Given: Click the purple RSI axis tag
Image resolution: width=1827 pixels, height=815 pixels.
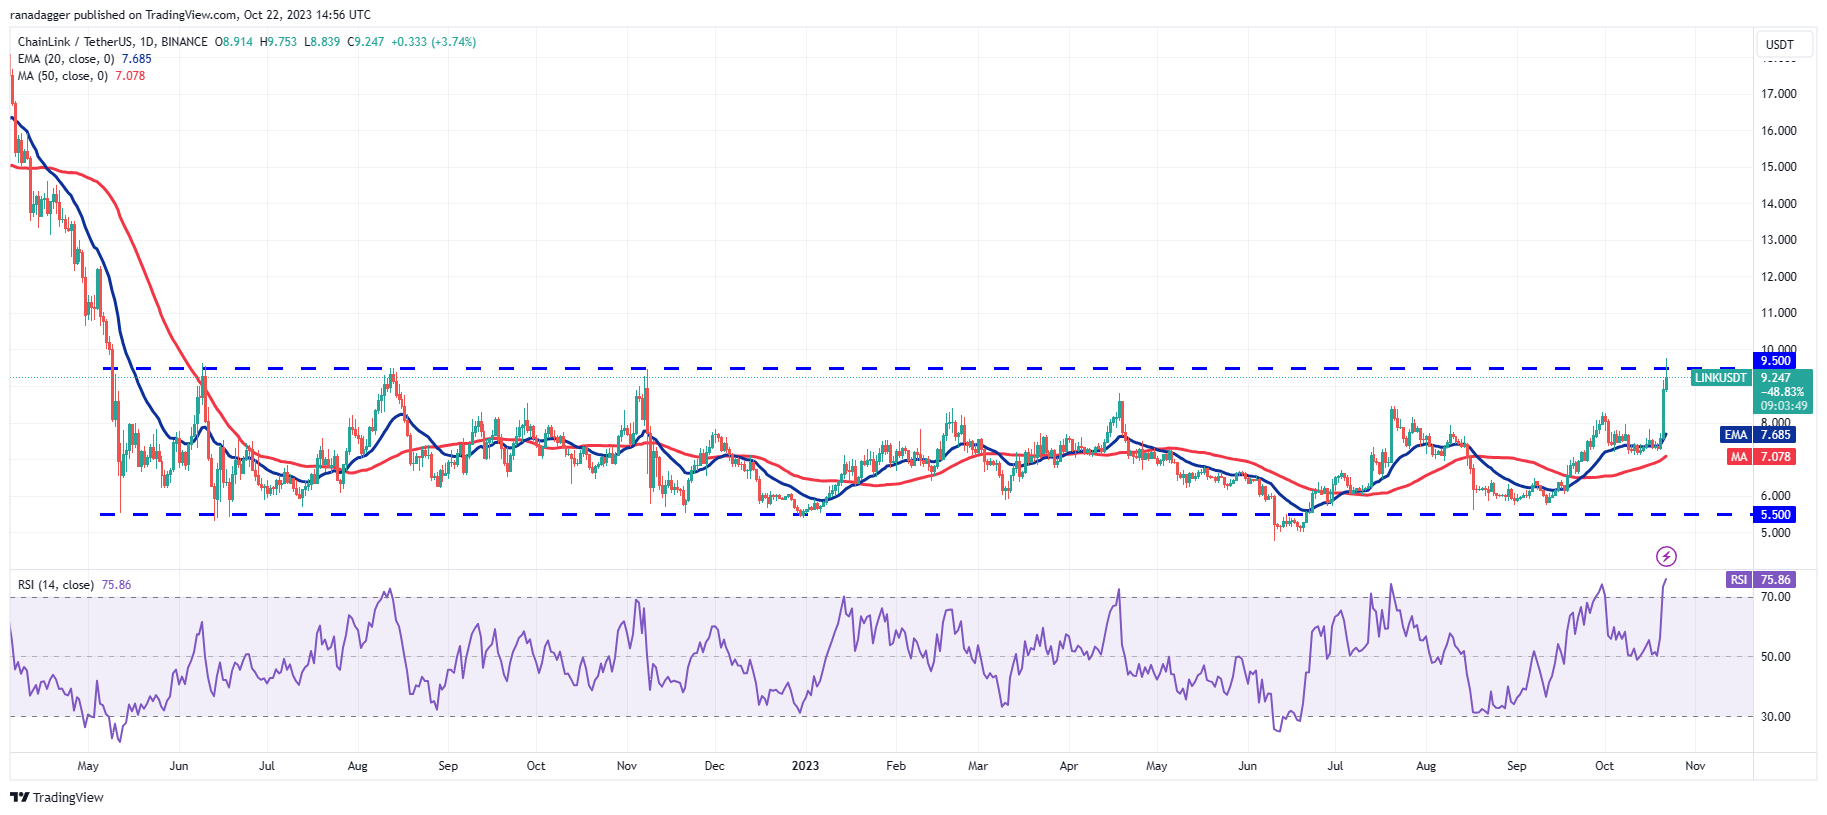Looking at the screenshot, I should [x=1739, y=580].
